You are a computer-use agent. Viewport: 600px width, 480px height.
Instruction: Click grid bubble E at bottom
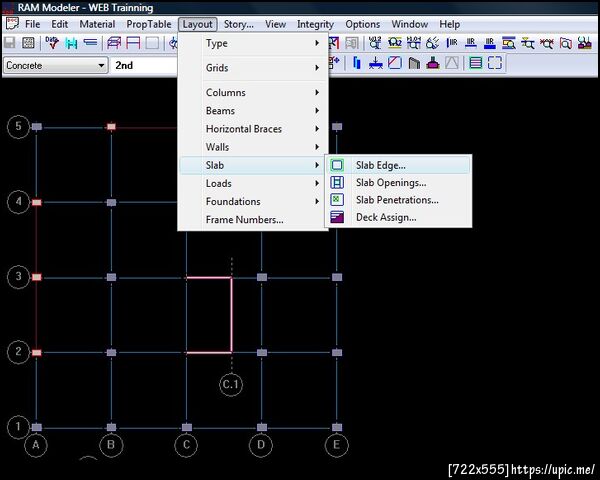(x=336, y=445)
